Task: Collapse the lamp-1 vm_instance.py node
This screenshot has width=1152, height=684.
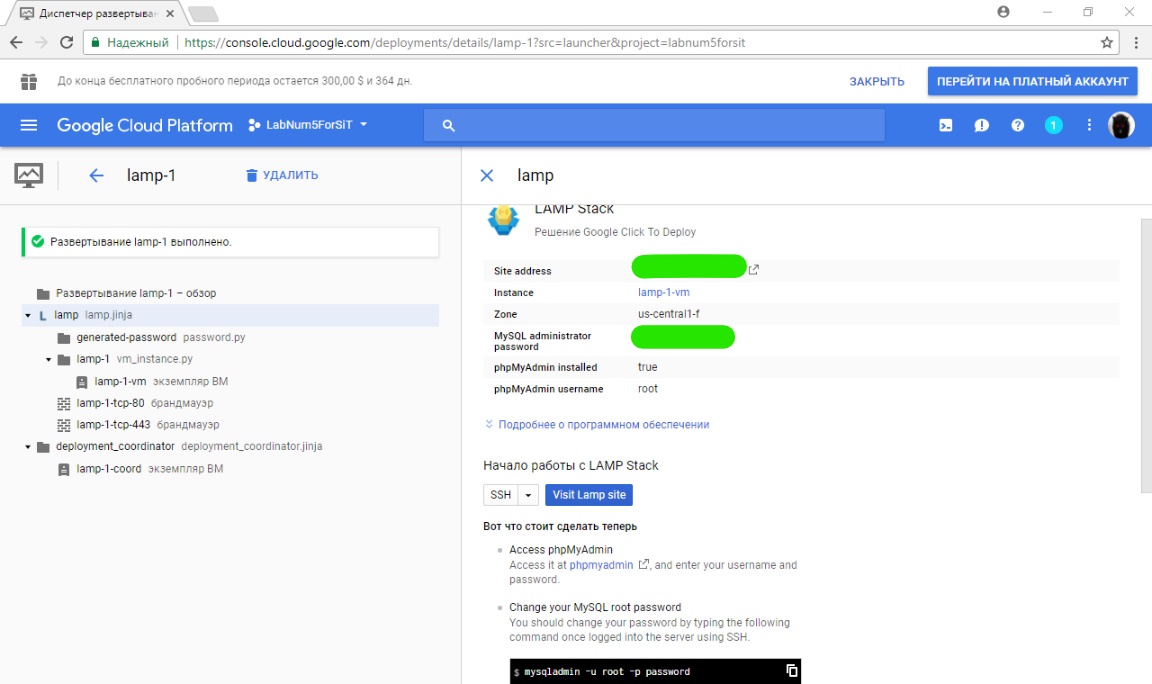Action: tap(48, 360)
